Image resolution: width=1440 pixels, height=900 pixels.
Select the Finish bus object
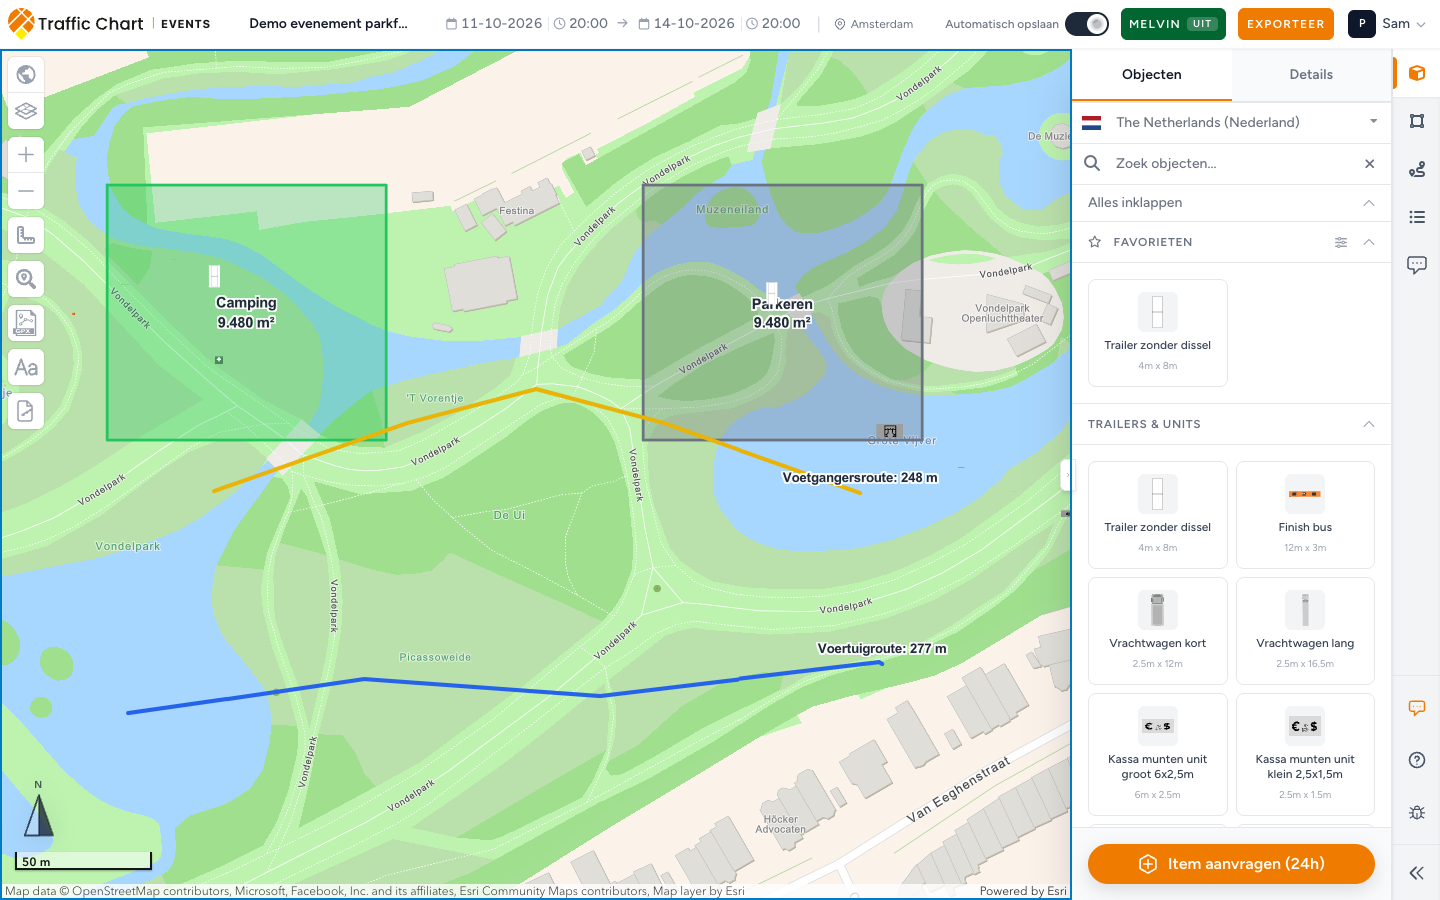(1305, 515)
